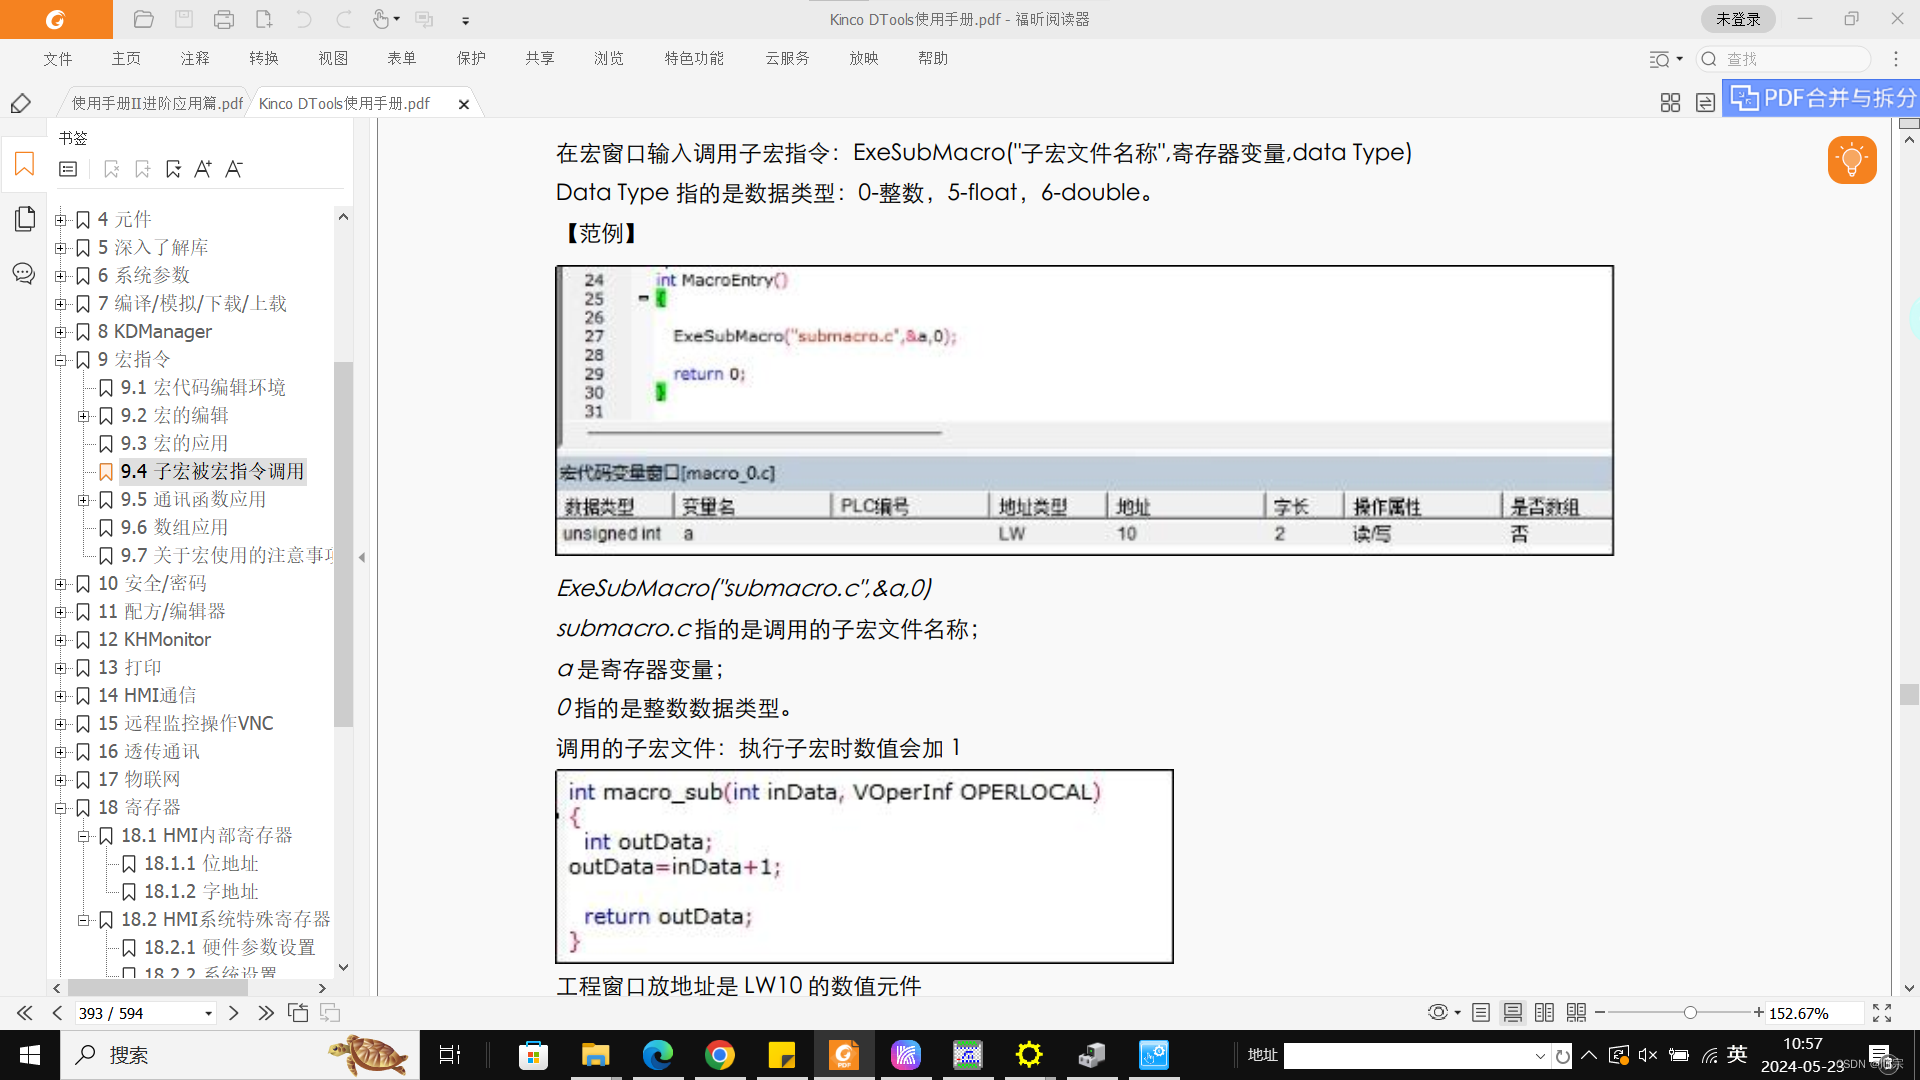Open the comments panel icon
Screen dimensions: 1920x1080
24,273
